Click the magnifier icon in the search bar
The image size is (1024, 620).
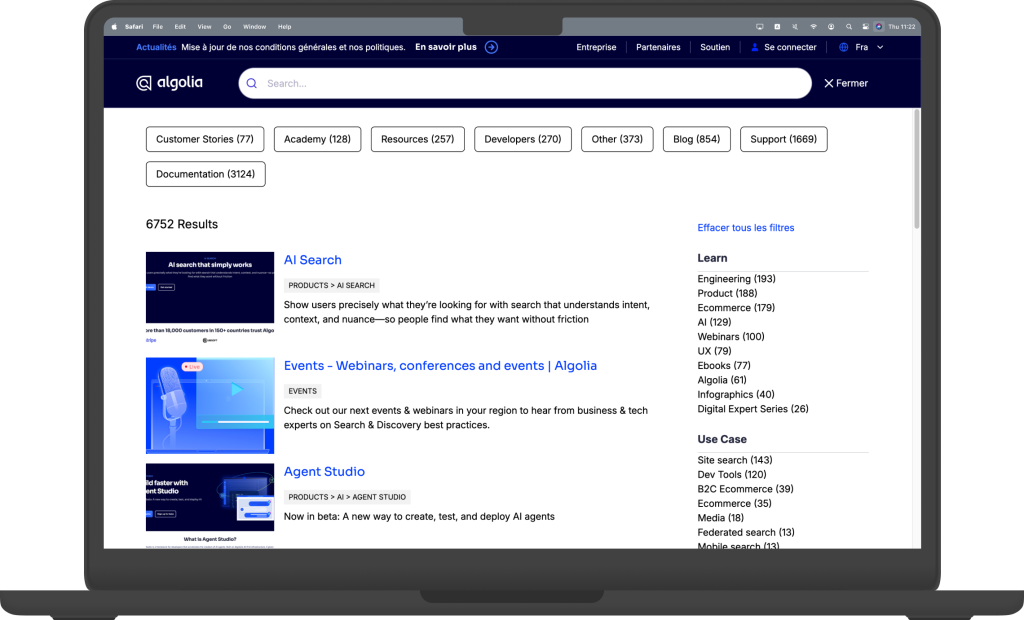coord(252,84)
